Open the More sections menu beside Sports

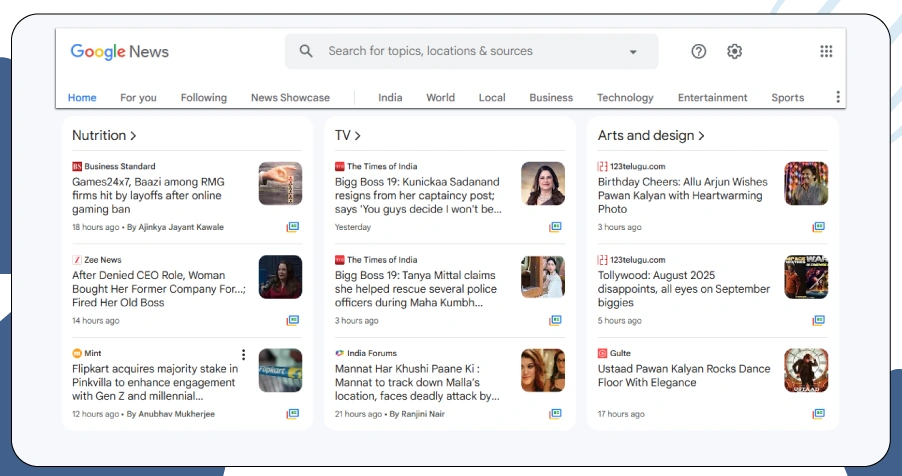coord(838,97)
